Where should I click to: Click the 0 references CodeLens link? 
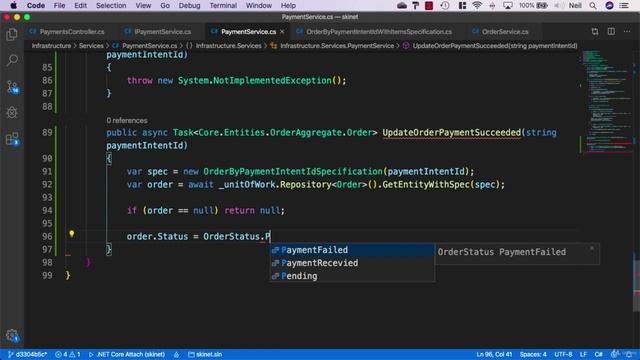point(127,120)
